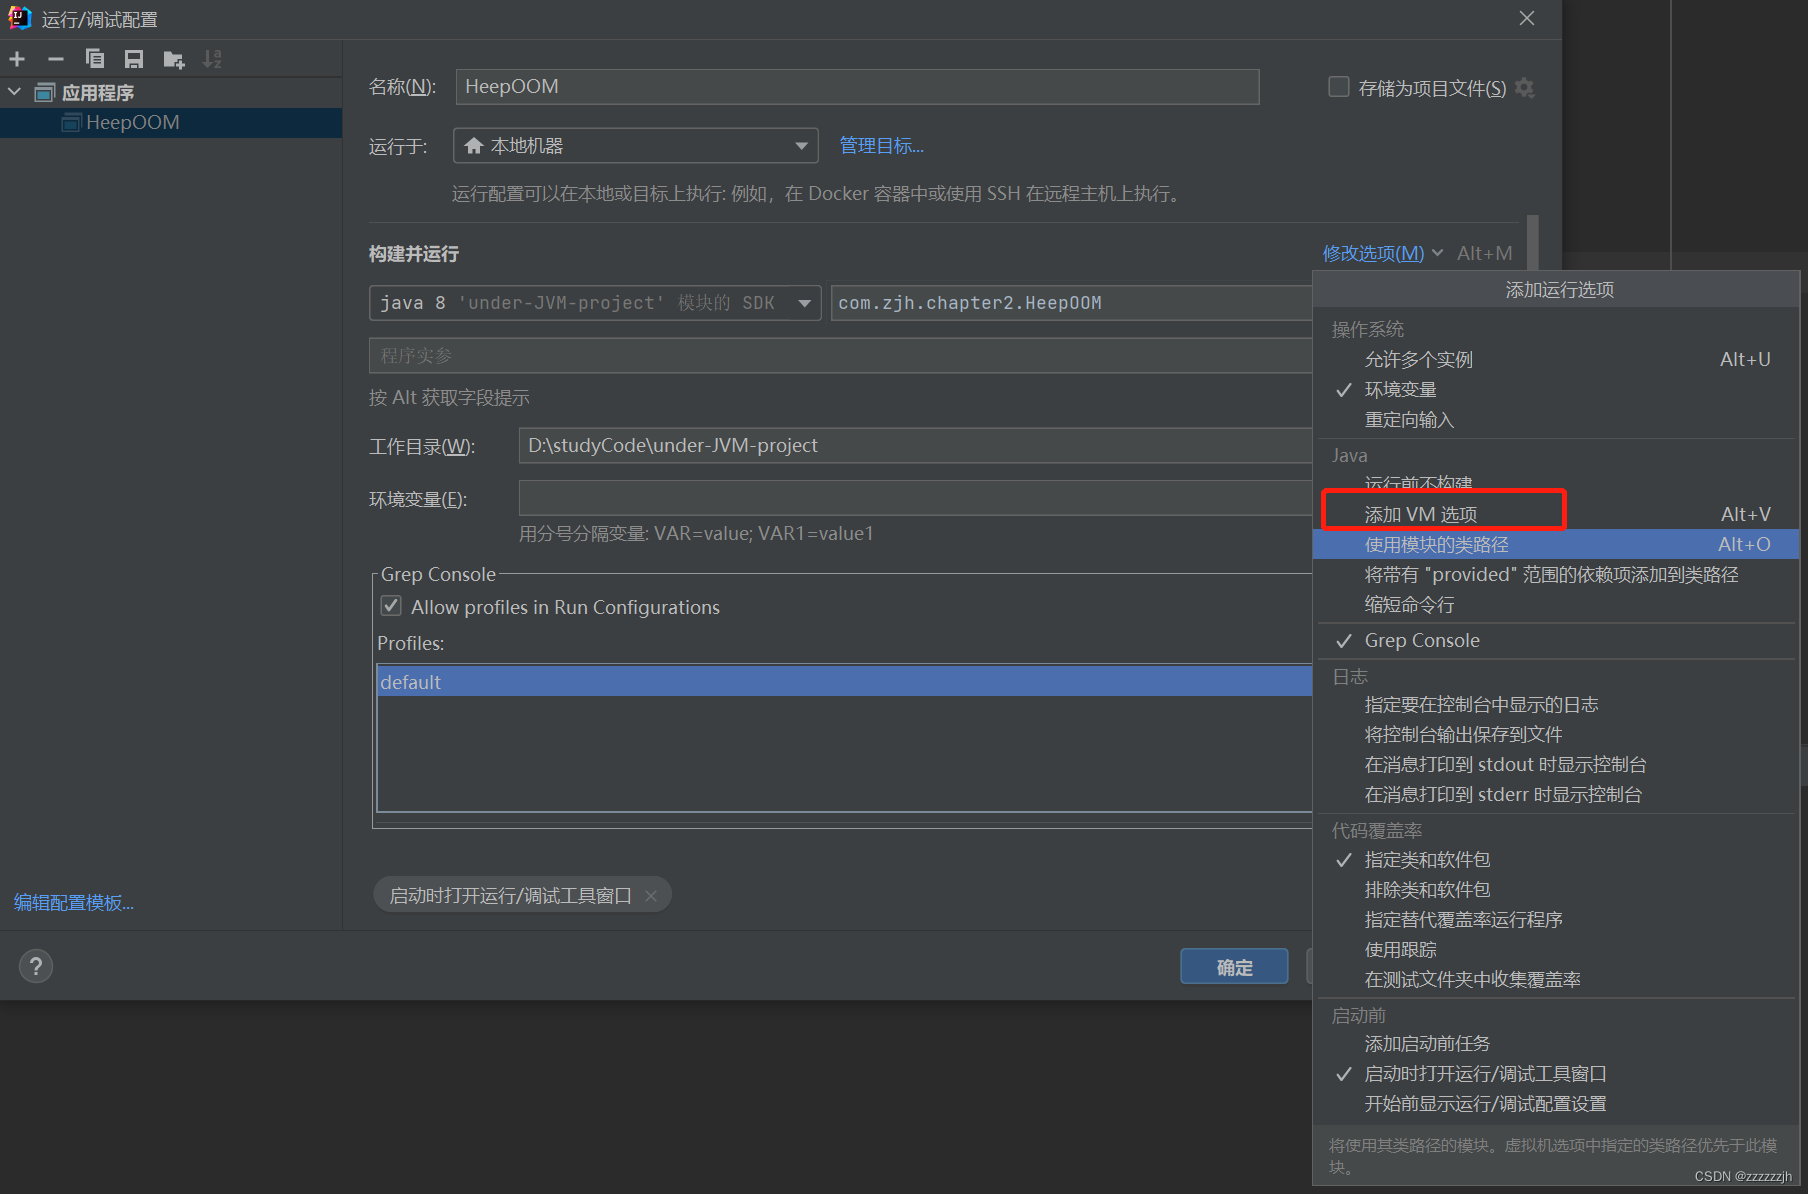The height and width of the screenshot is (1194, 1808).
Task: Choose 指定要在控制台中显示的日志
Action: pos(1556,704)
